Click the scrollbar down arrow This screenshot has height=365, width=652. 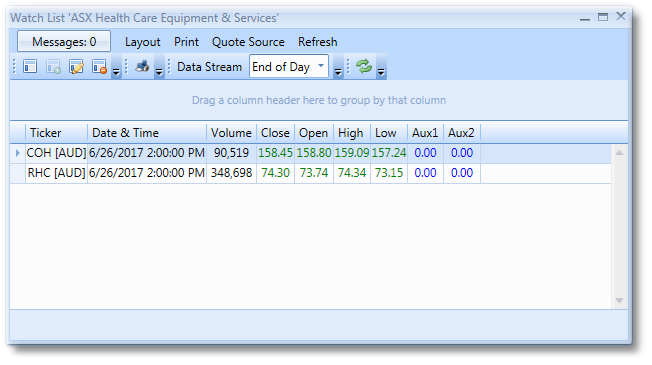pos(619,300)
